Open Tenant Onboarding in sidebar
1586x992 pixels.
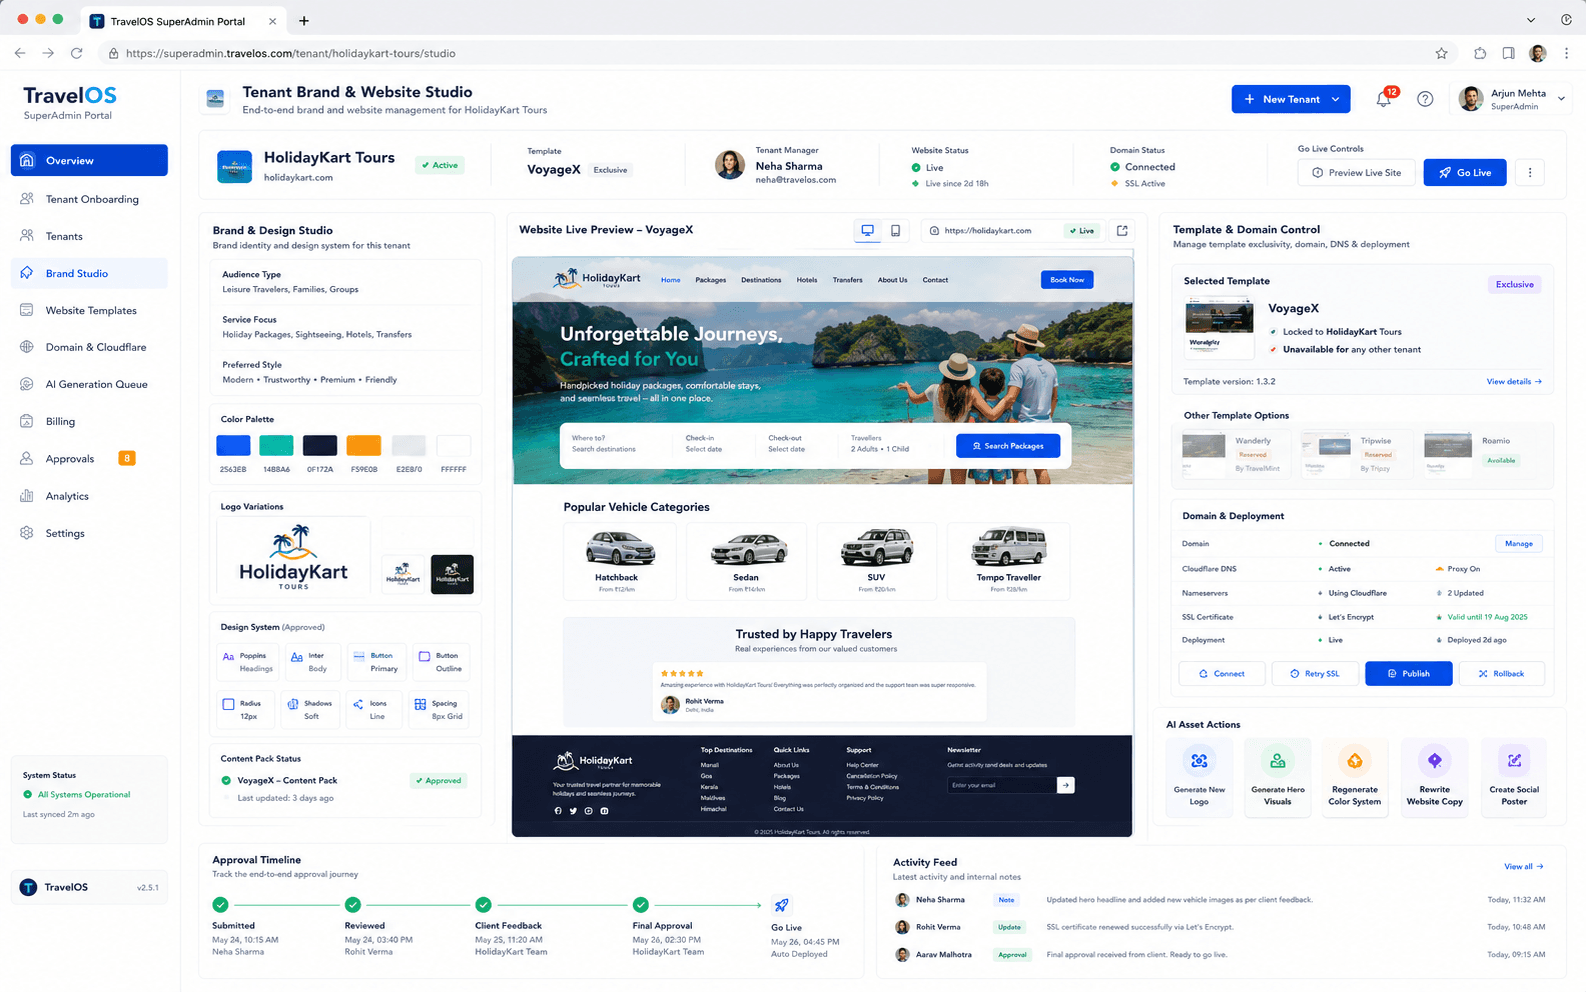coord(89,199)
